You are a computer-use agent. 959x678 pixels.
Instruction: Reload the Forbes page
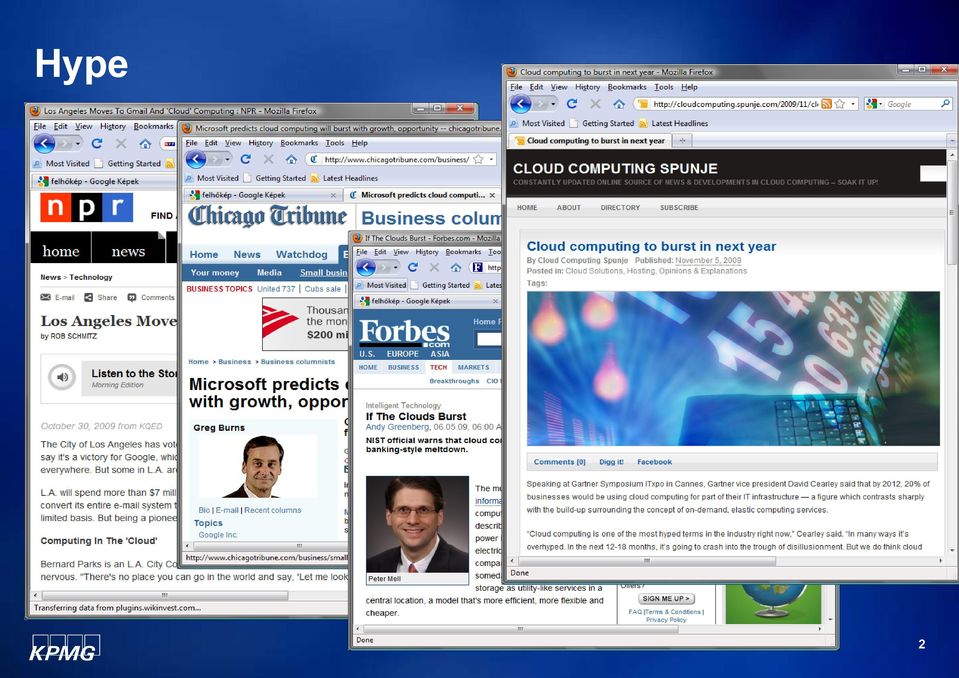(413, 267)
